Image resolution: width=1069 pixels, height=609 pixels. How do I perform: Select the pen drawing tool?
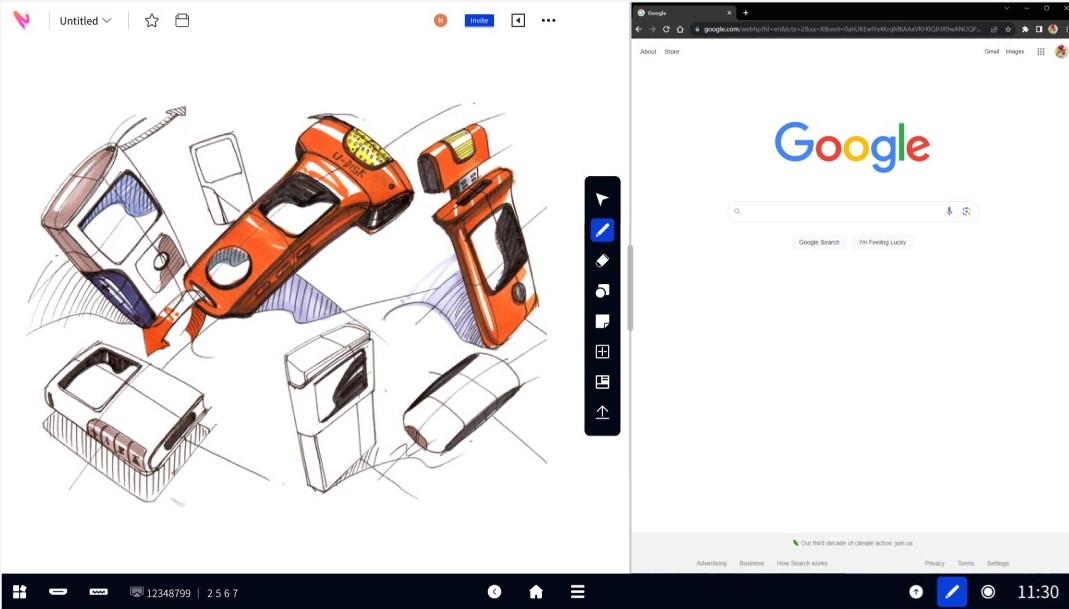pyautogui.click(x=602, y=230)
